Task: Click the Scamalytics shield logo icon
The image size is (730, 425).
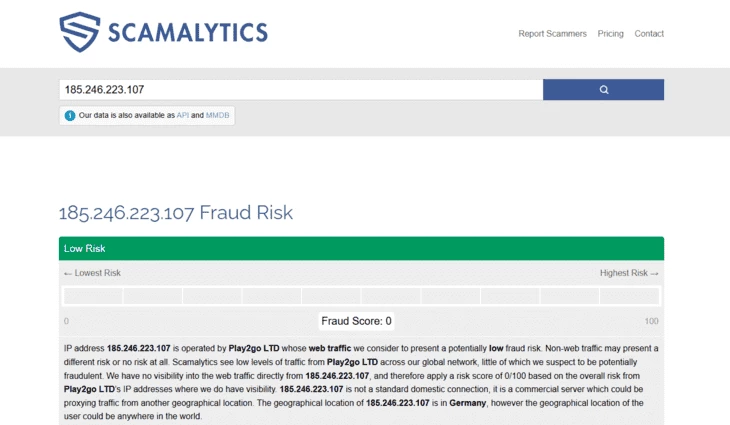Action: (x=79, y=32)
